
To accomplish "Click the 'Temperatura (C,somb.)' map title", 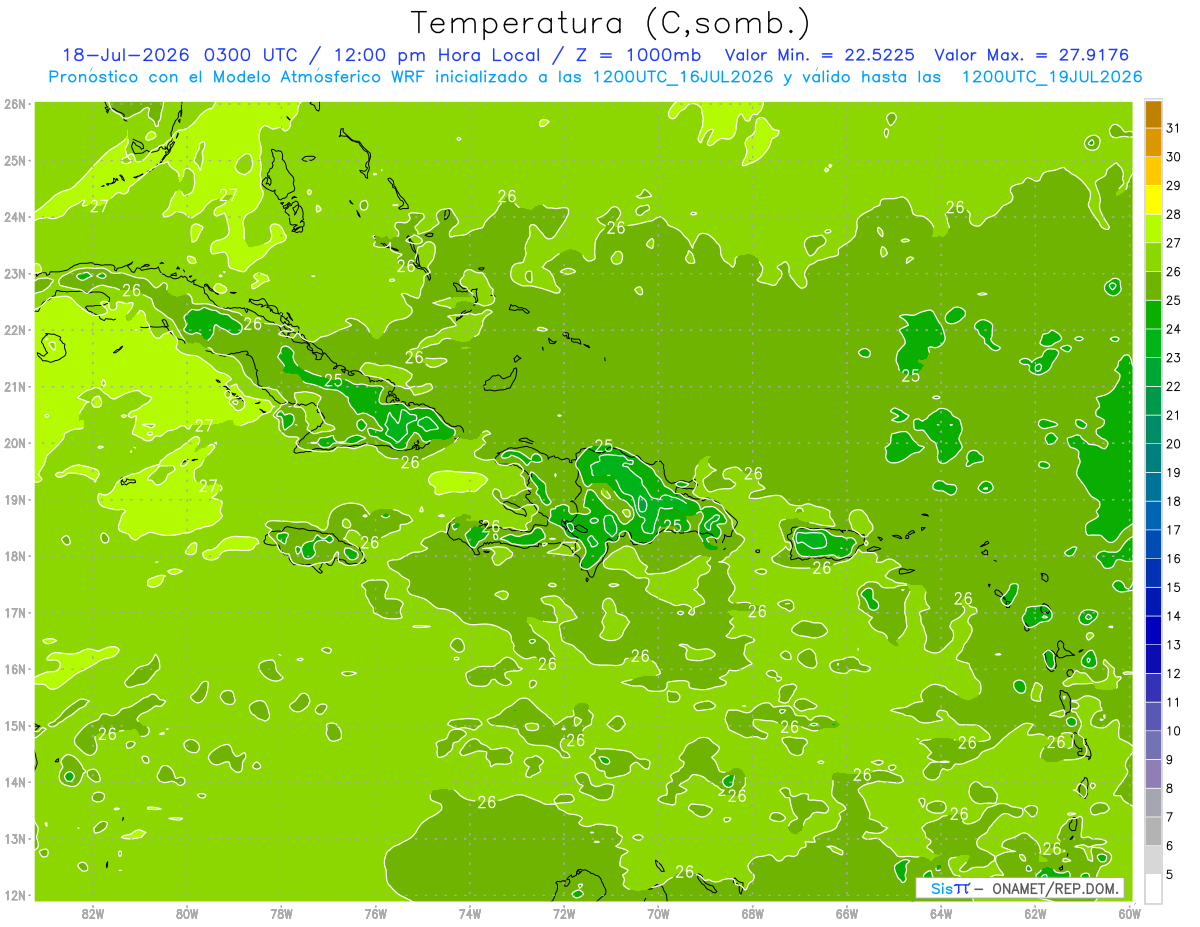I will coord(611,22).
